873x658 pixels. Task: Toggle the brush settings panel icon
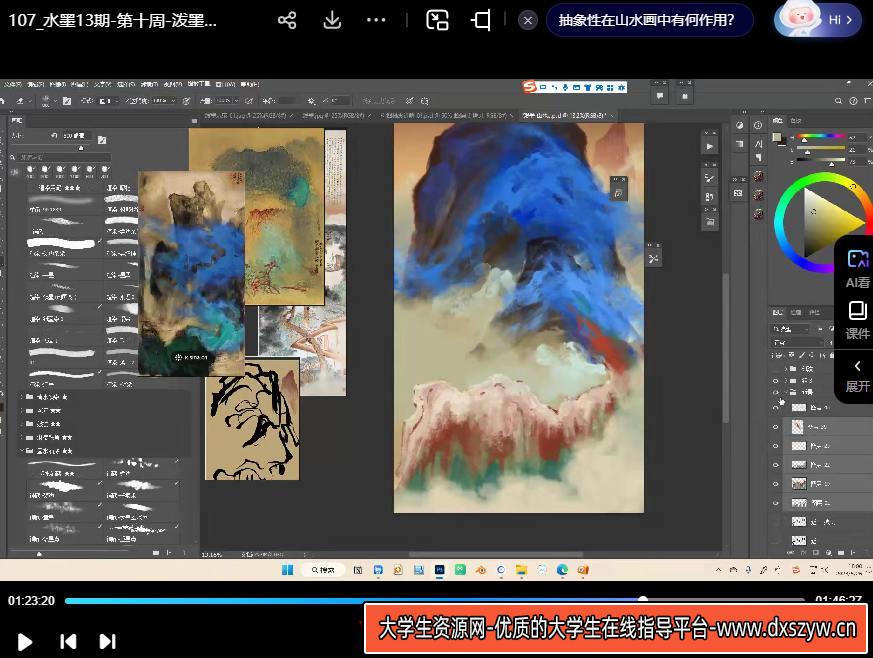tap(67, 101)
